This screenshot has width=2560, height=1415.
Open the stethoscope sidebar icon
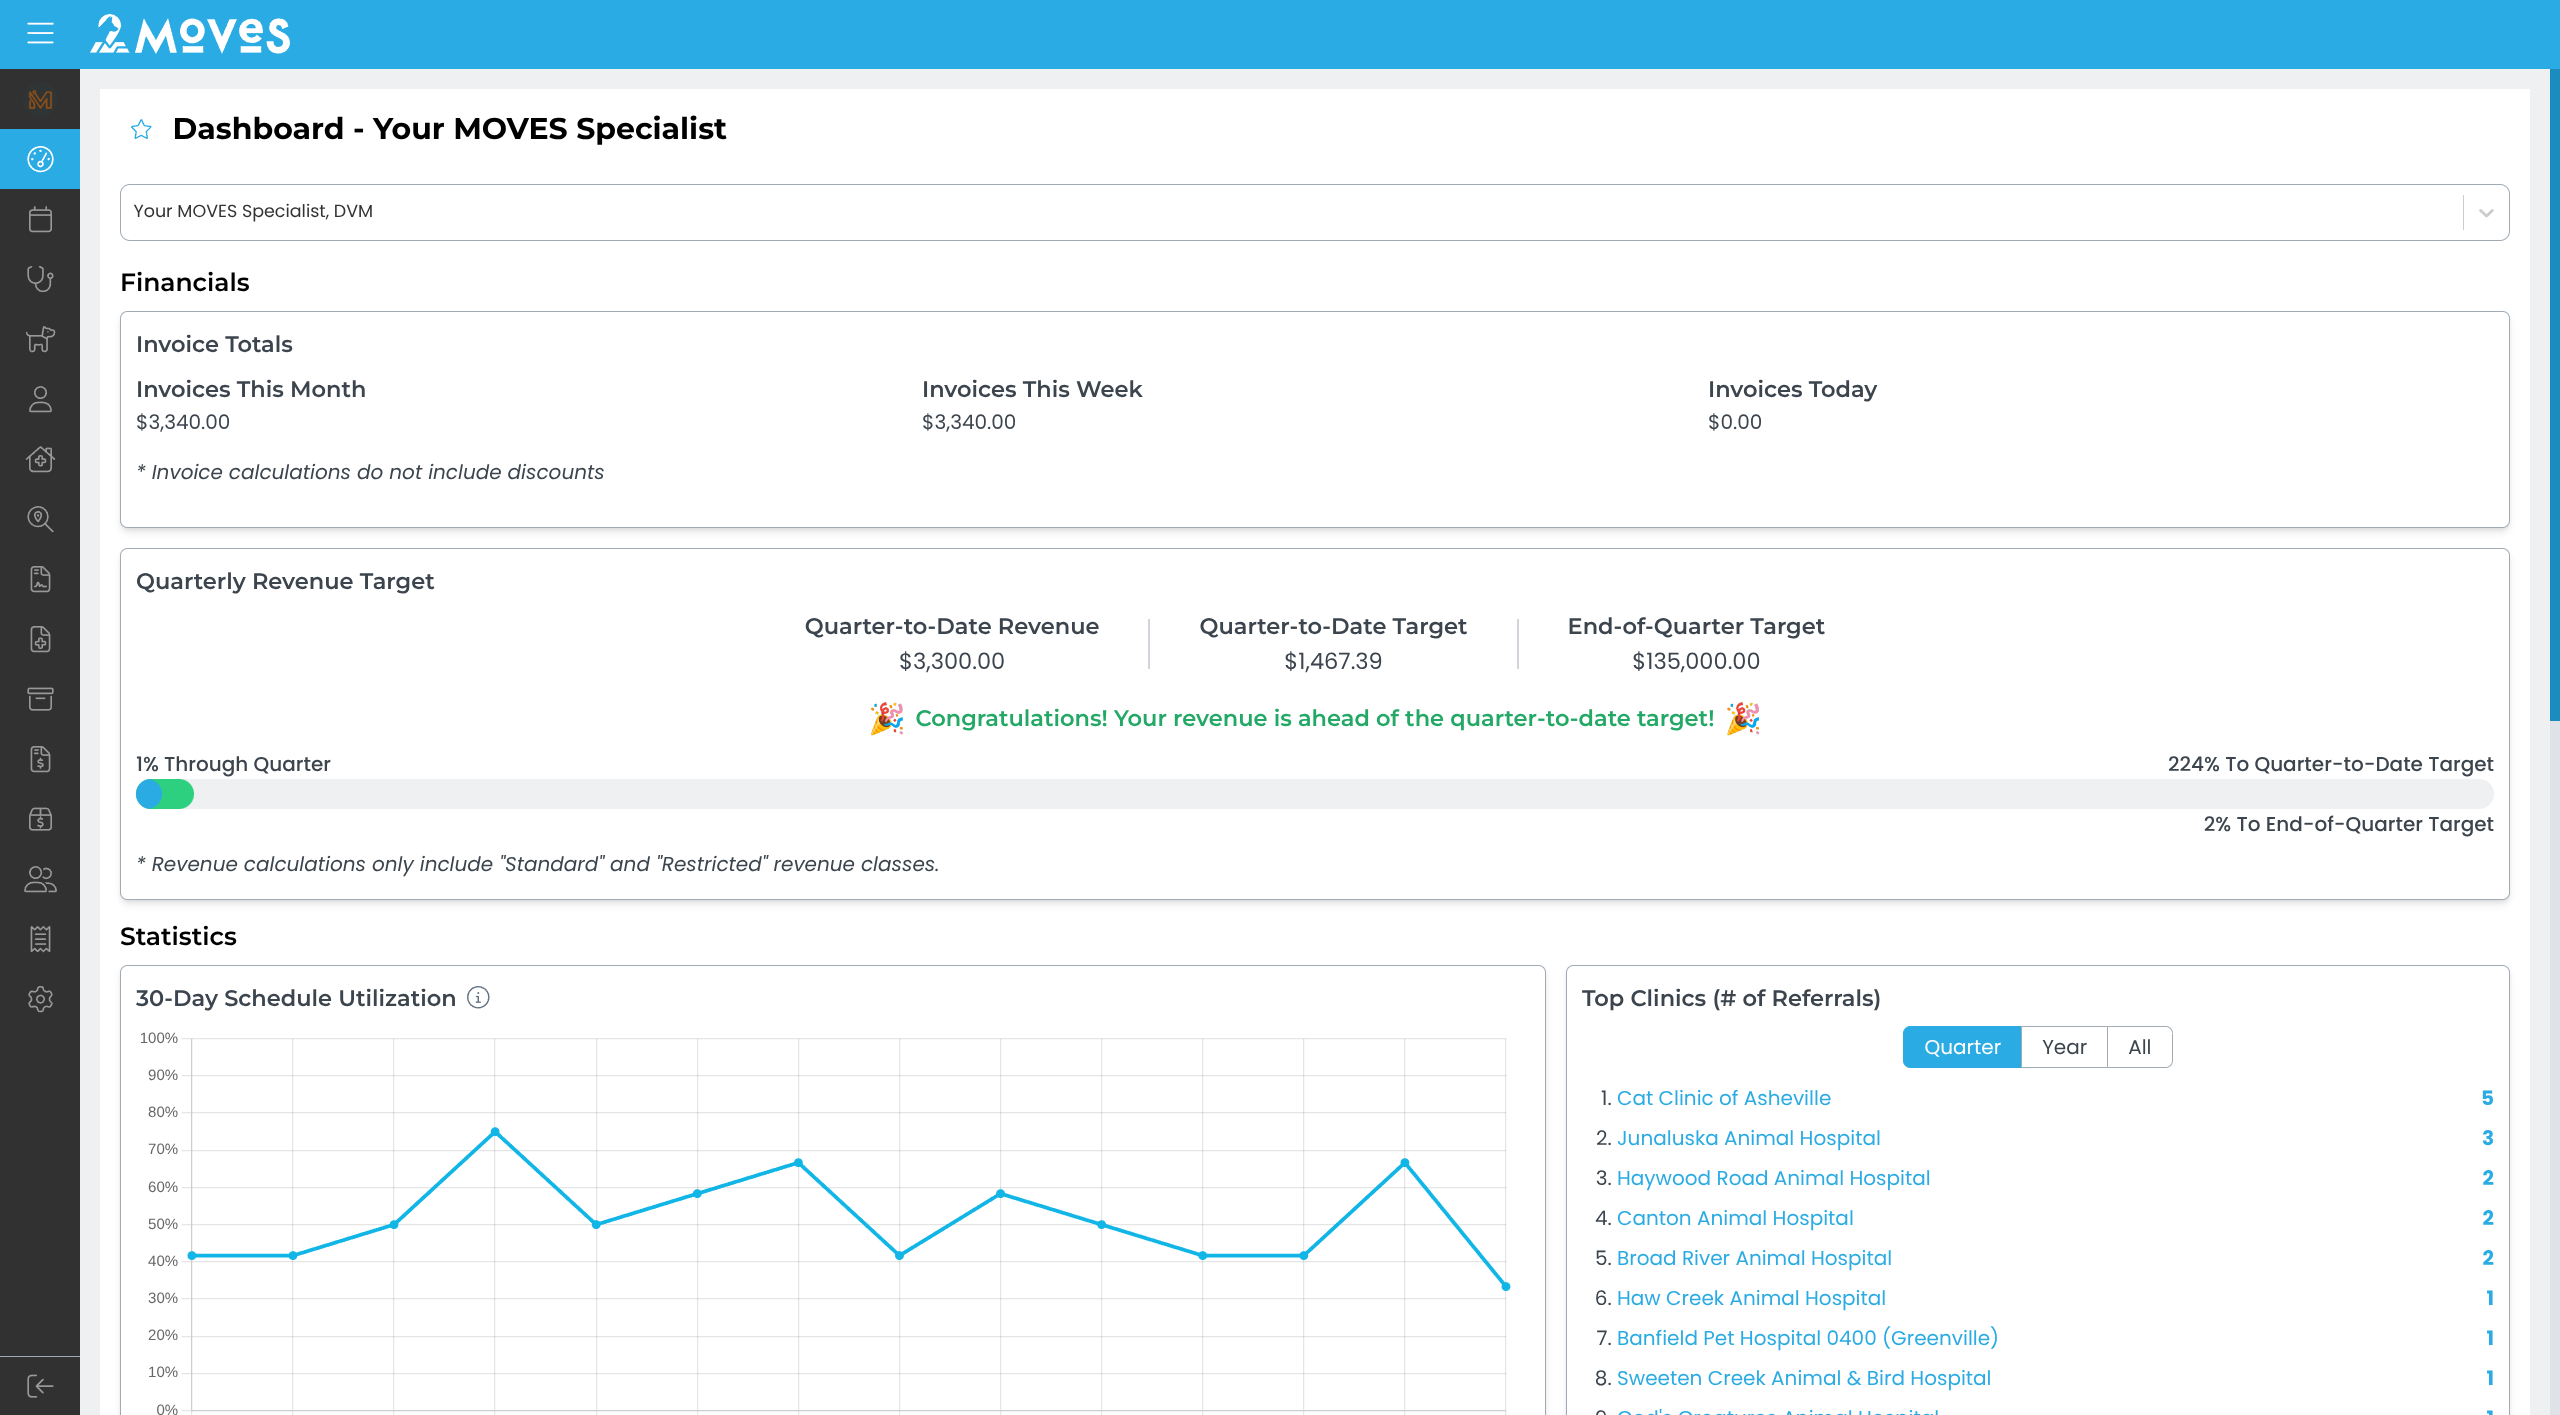coord(40,279)
